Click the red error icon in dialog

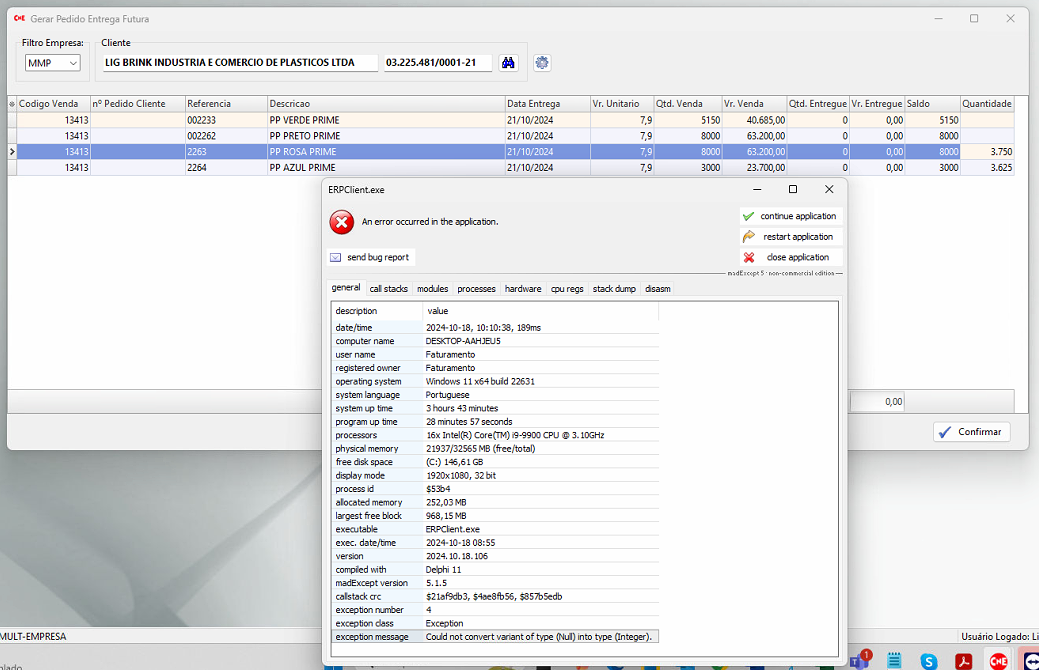click(342, 222)
